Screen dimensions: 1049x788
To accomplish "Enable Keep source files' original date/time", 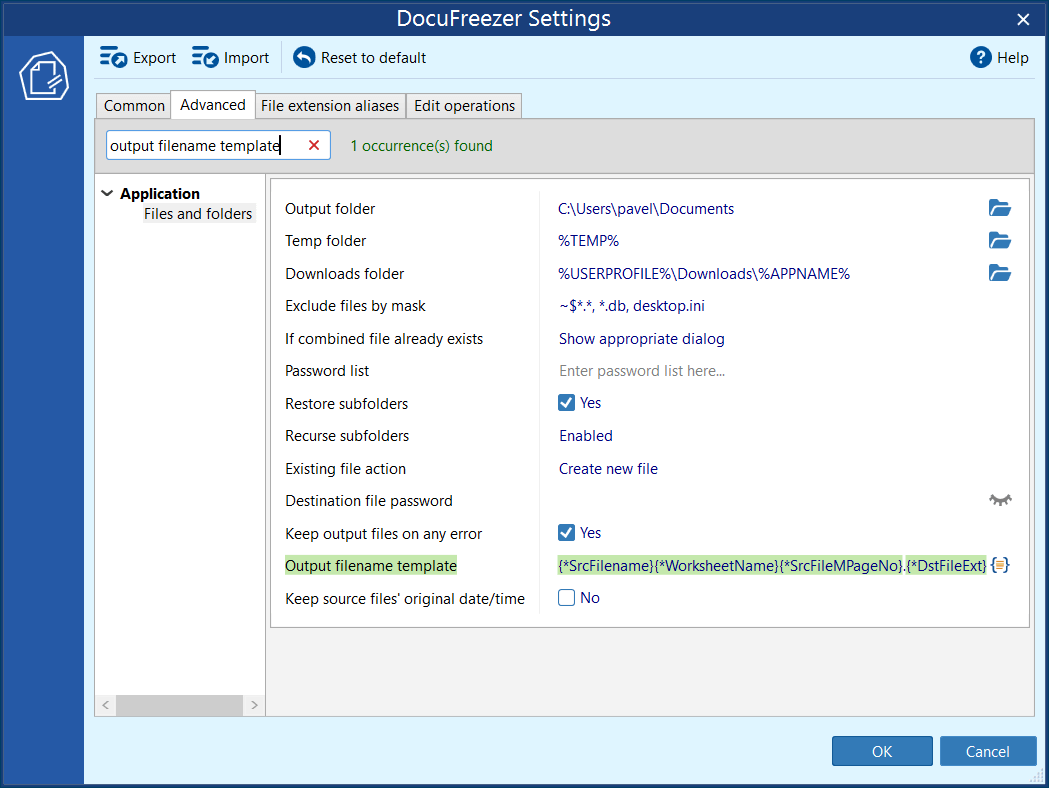I will click(x=567, y=597).
